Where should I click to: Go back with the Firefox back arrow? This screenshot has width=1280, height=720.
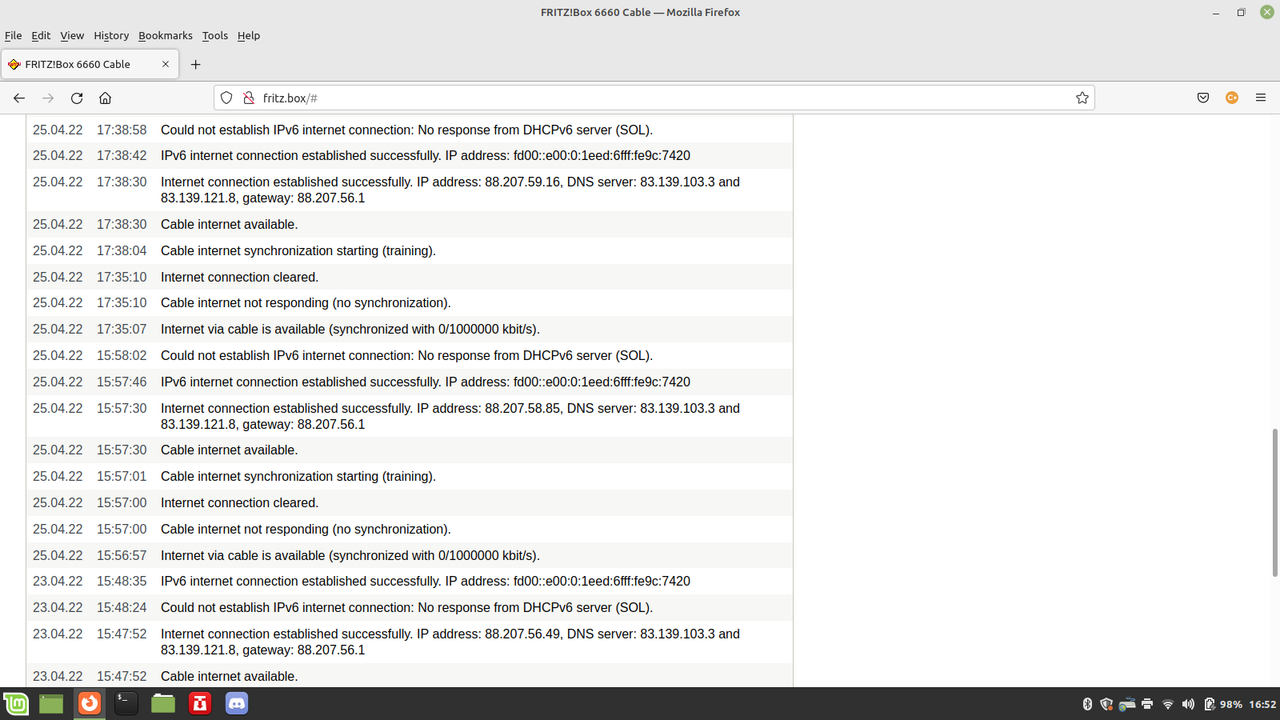19,98
